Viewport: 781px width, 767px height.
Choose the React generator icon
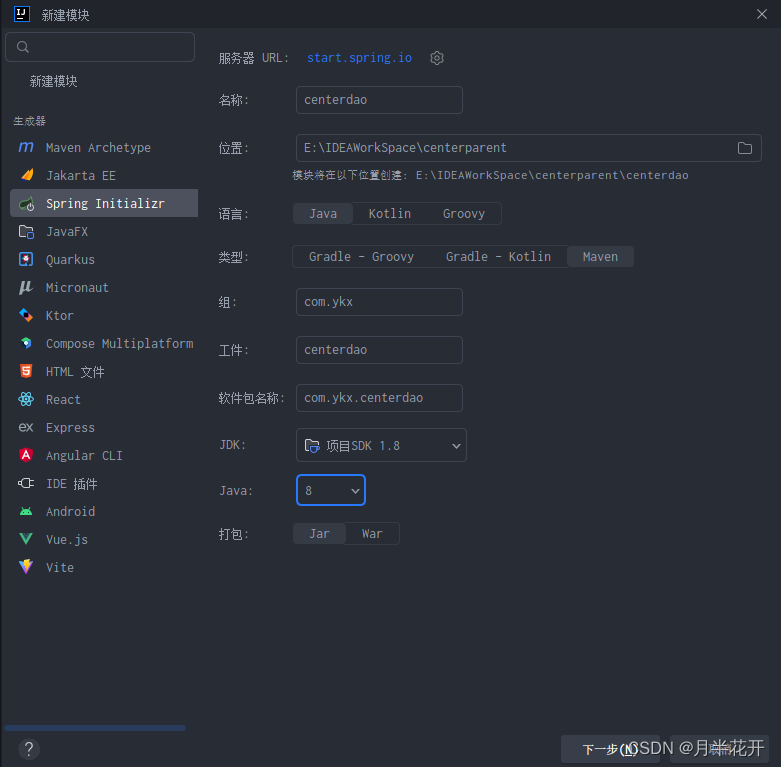[26, 400]
